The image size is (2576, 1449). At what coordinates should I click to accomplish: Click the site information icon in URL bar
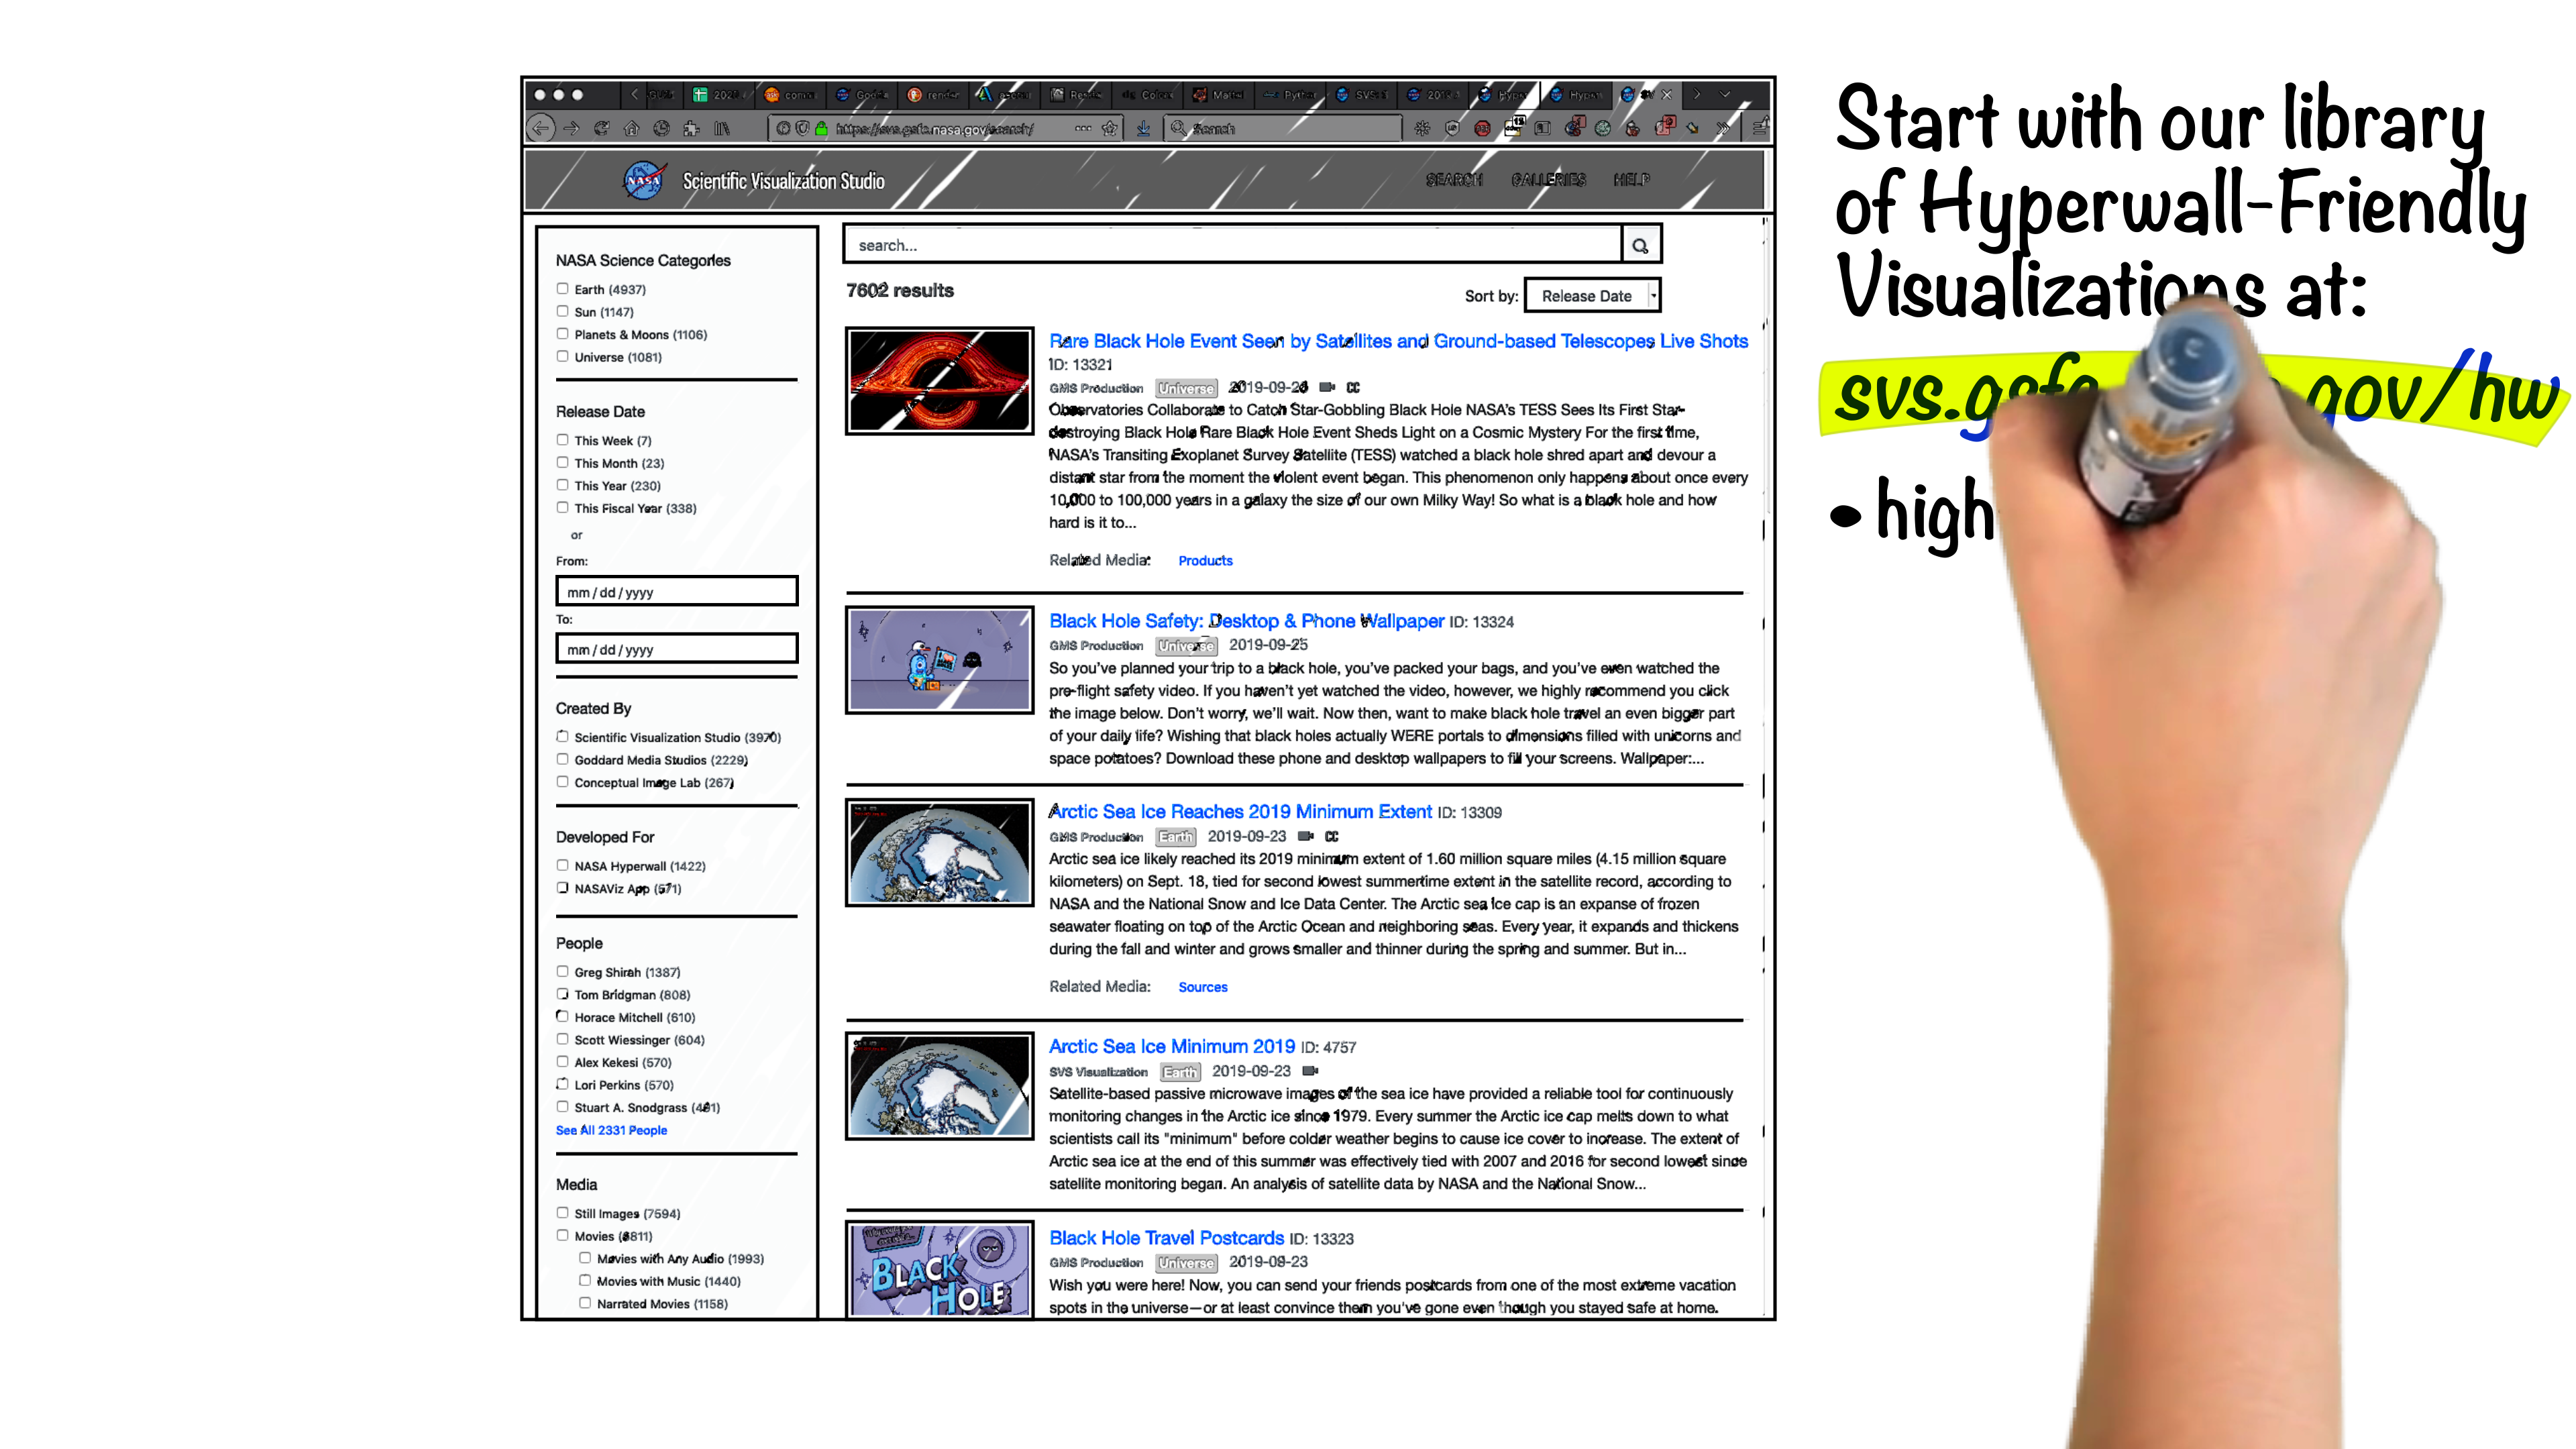[x=783, y=128]
